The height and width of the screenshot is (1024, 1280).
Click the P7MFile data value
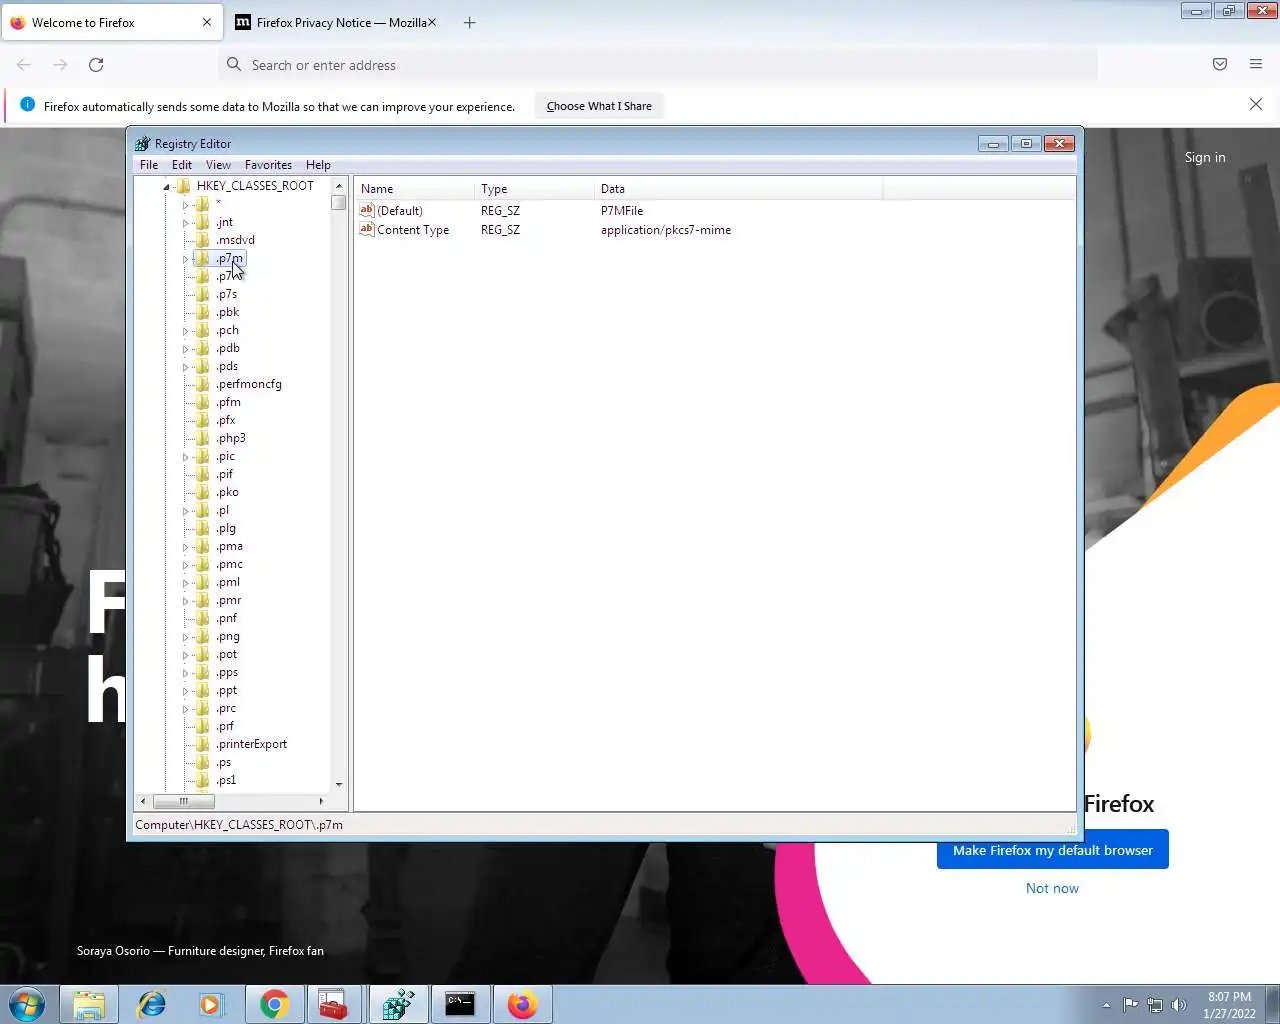coord(622,211)
